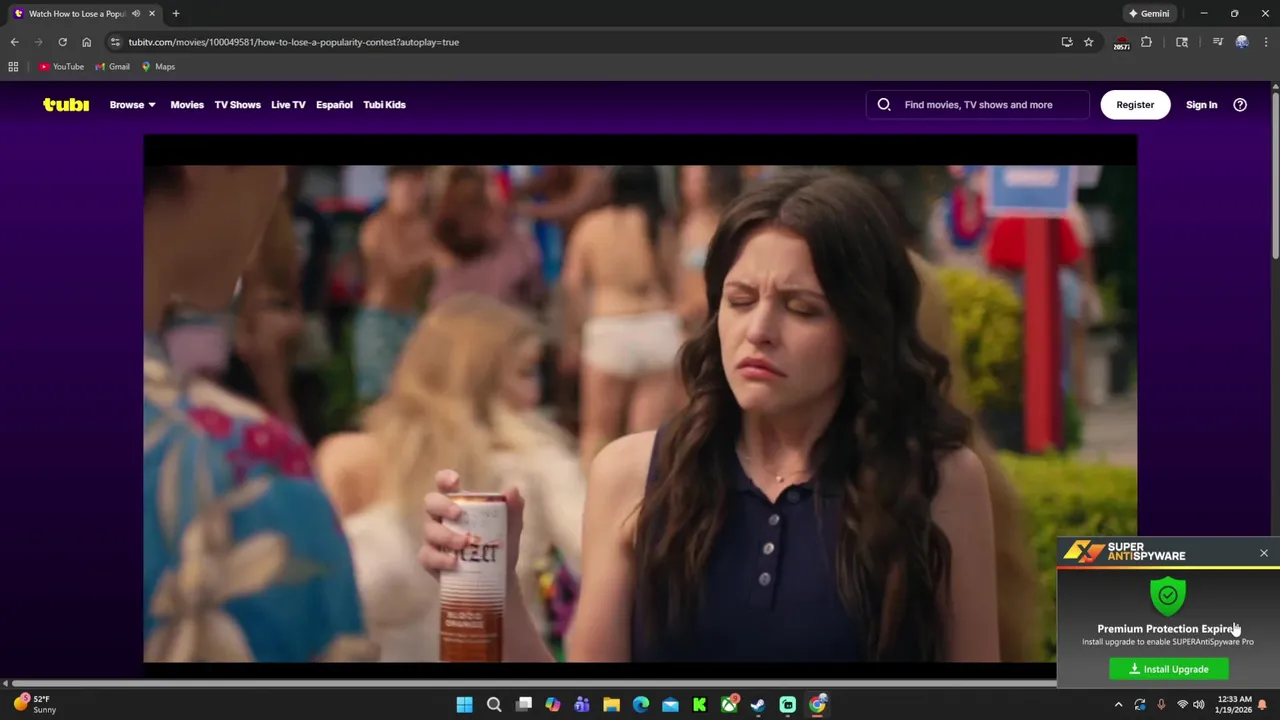Image resolution: width=1280 pixels, height=720 pixels.
Task: Open the Chrome extensions puzzle icon
Action: (x=1147, y=42)
